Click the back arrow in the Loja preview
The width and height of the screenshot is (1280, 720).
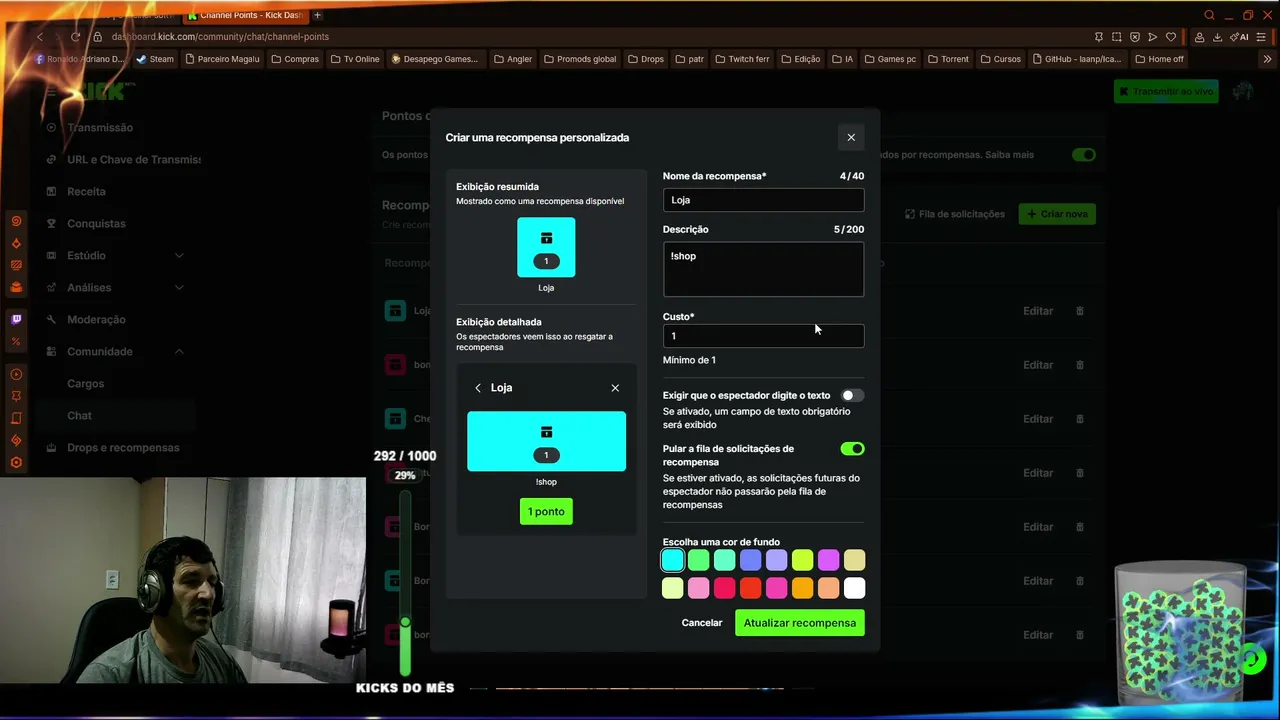[478, 388]
